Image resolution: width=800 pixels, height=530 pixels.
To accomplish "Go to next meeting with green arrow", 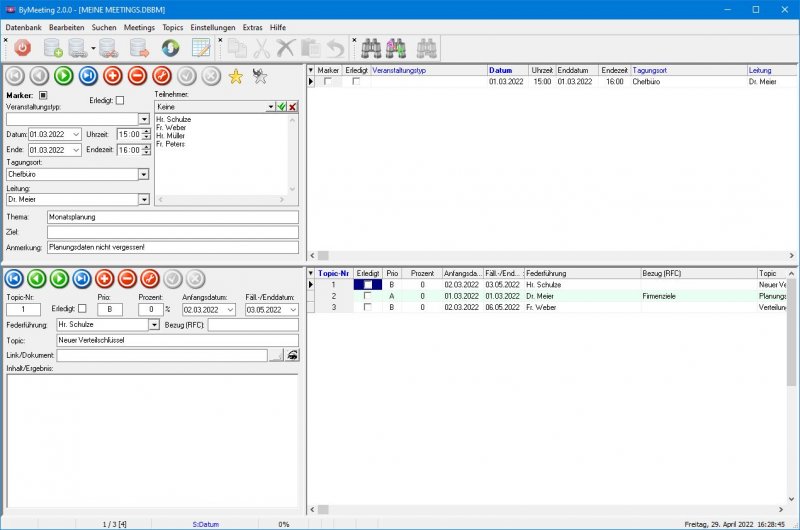I will (63, 76).
